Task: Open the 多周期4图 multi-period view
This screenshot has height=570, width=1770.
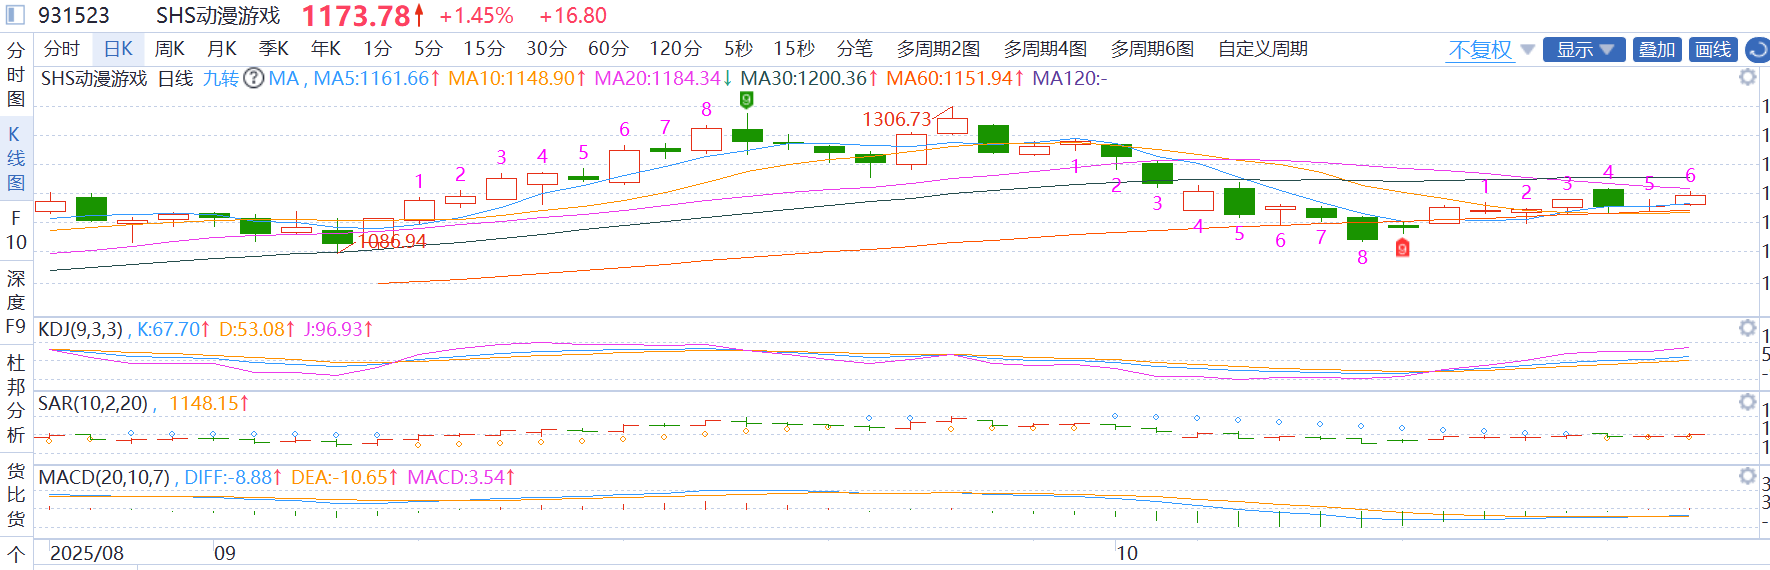Action: [x=1045, y=49]
